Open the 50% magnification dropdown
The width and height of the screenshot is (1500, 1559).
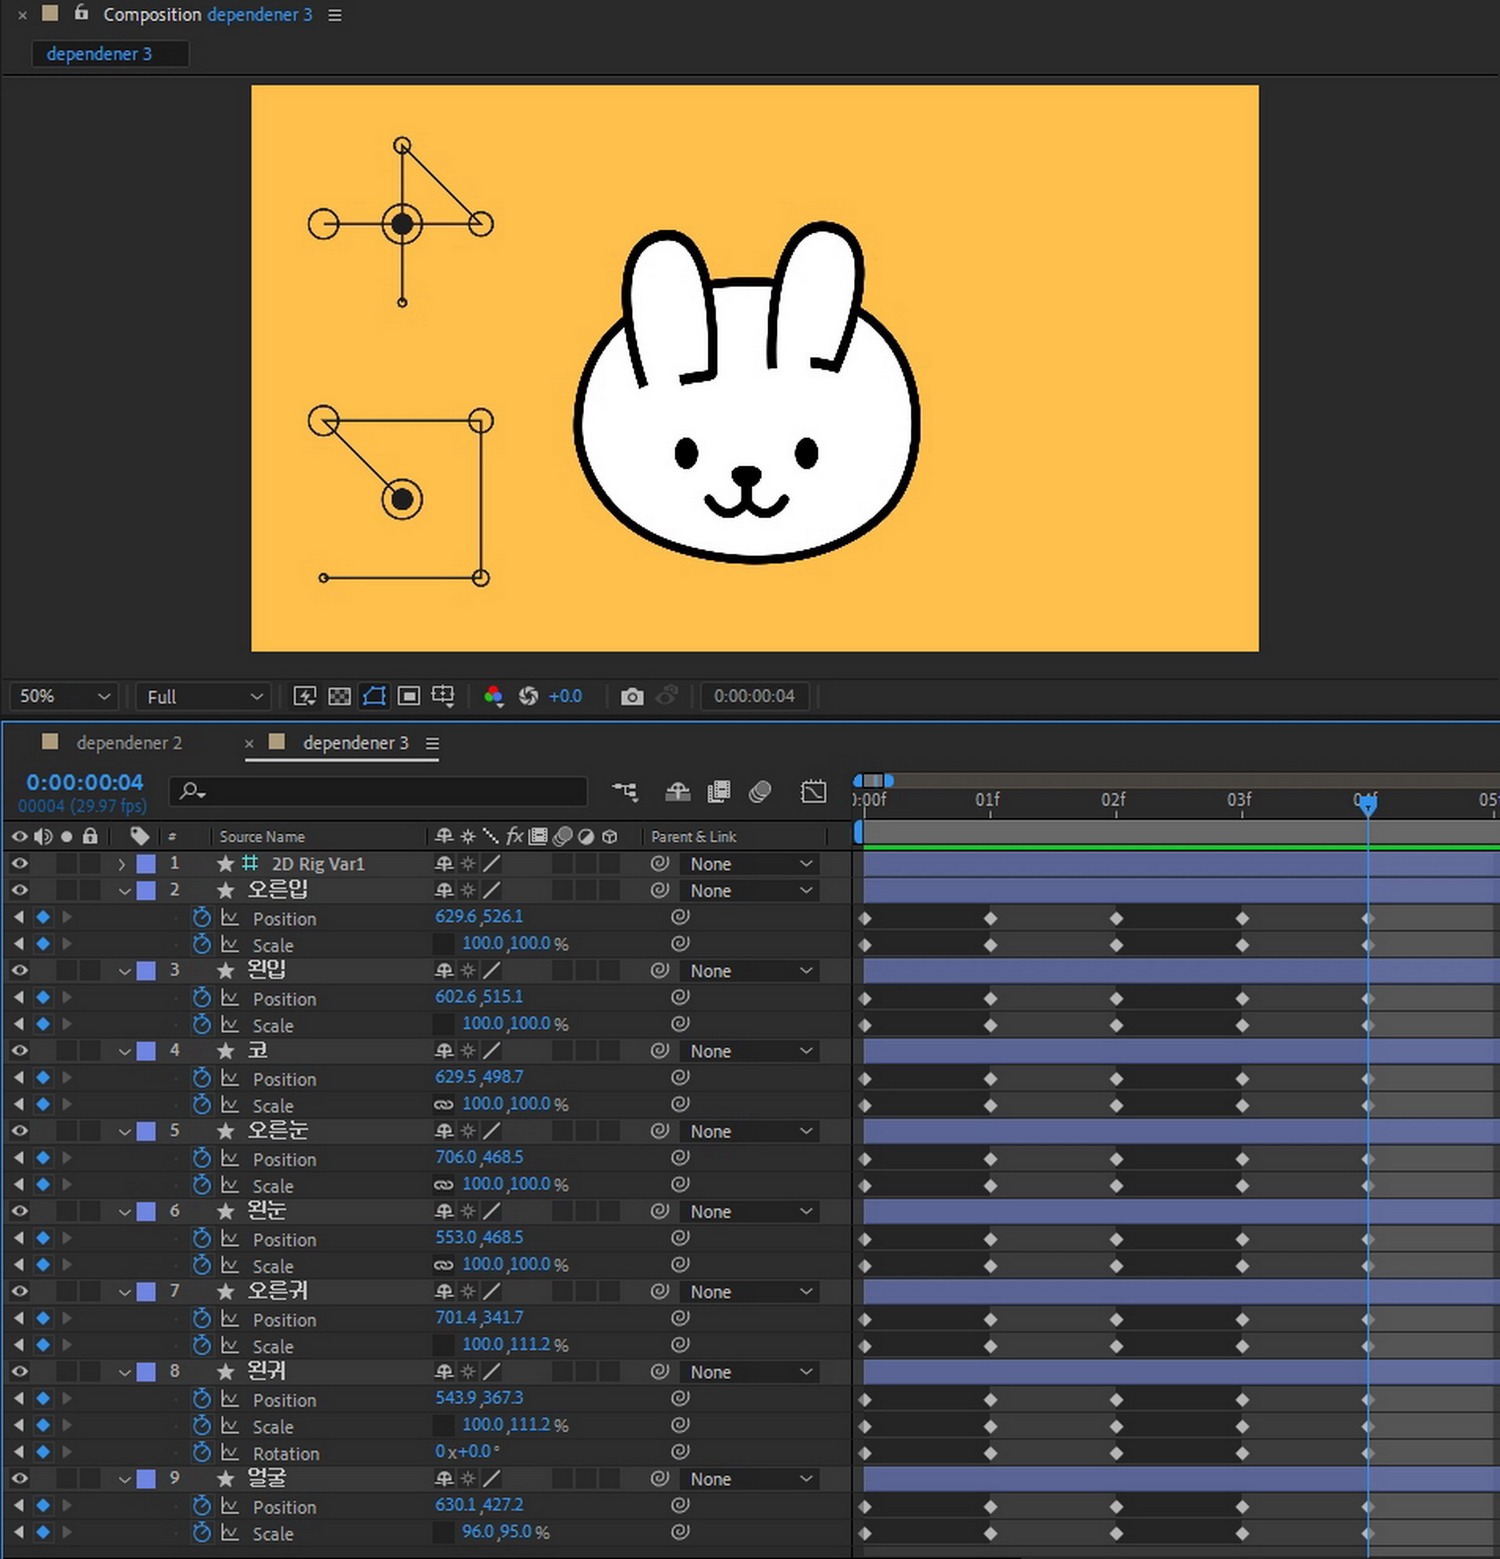tap(64, 696)
